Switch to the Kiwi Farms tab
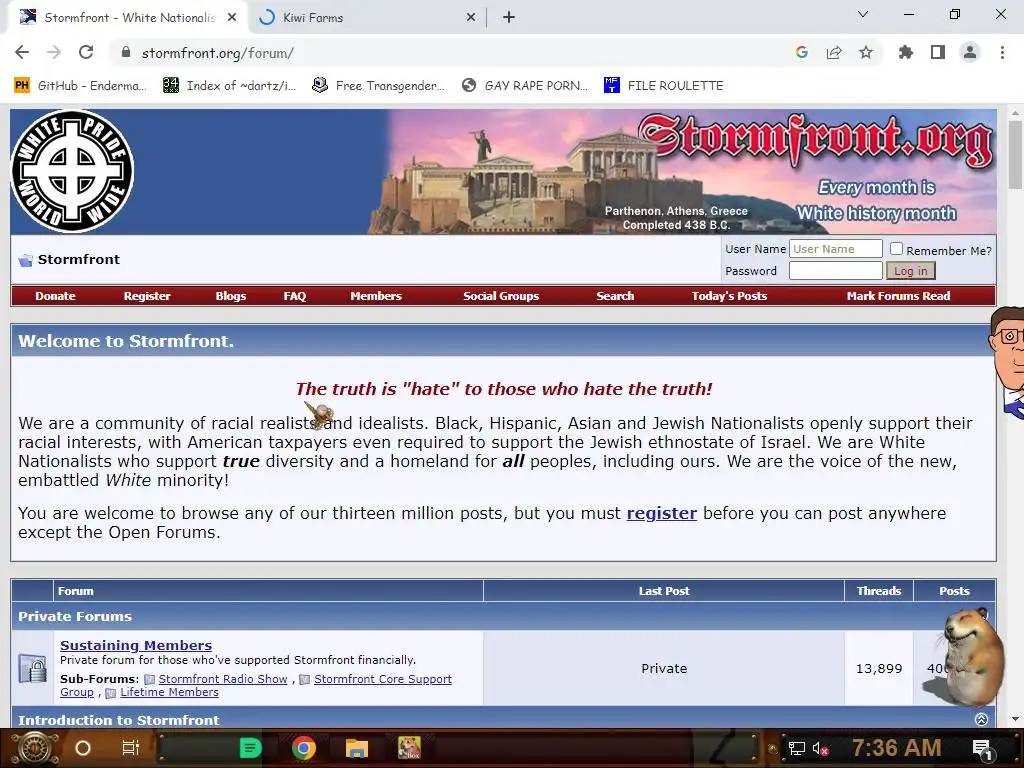Screen dimensions: 1024x768 pos(369,18)
